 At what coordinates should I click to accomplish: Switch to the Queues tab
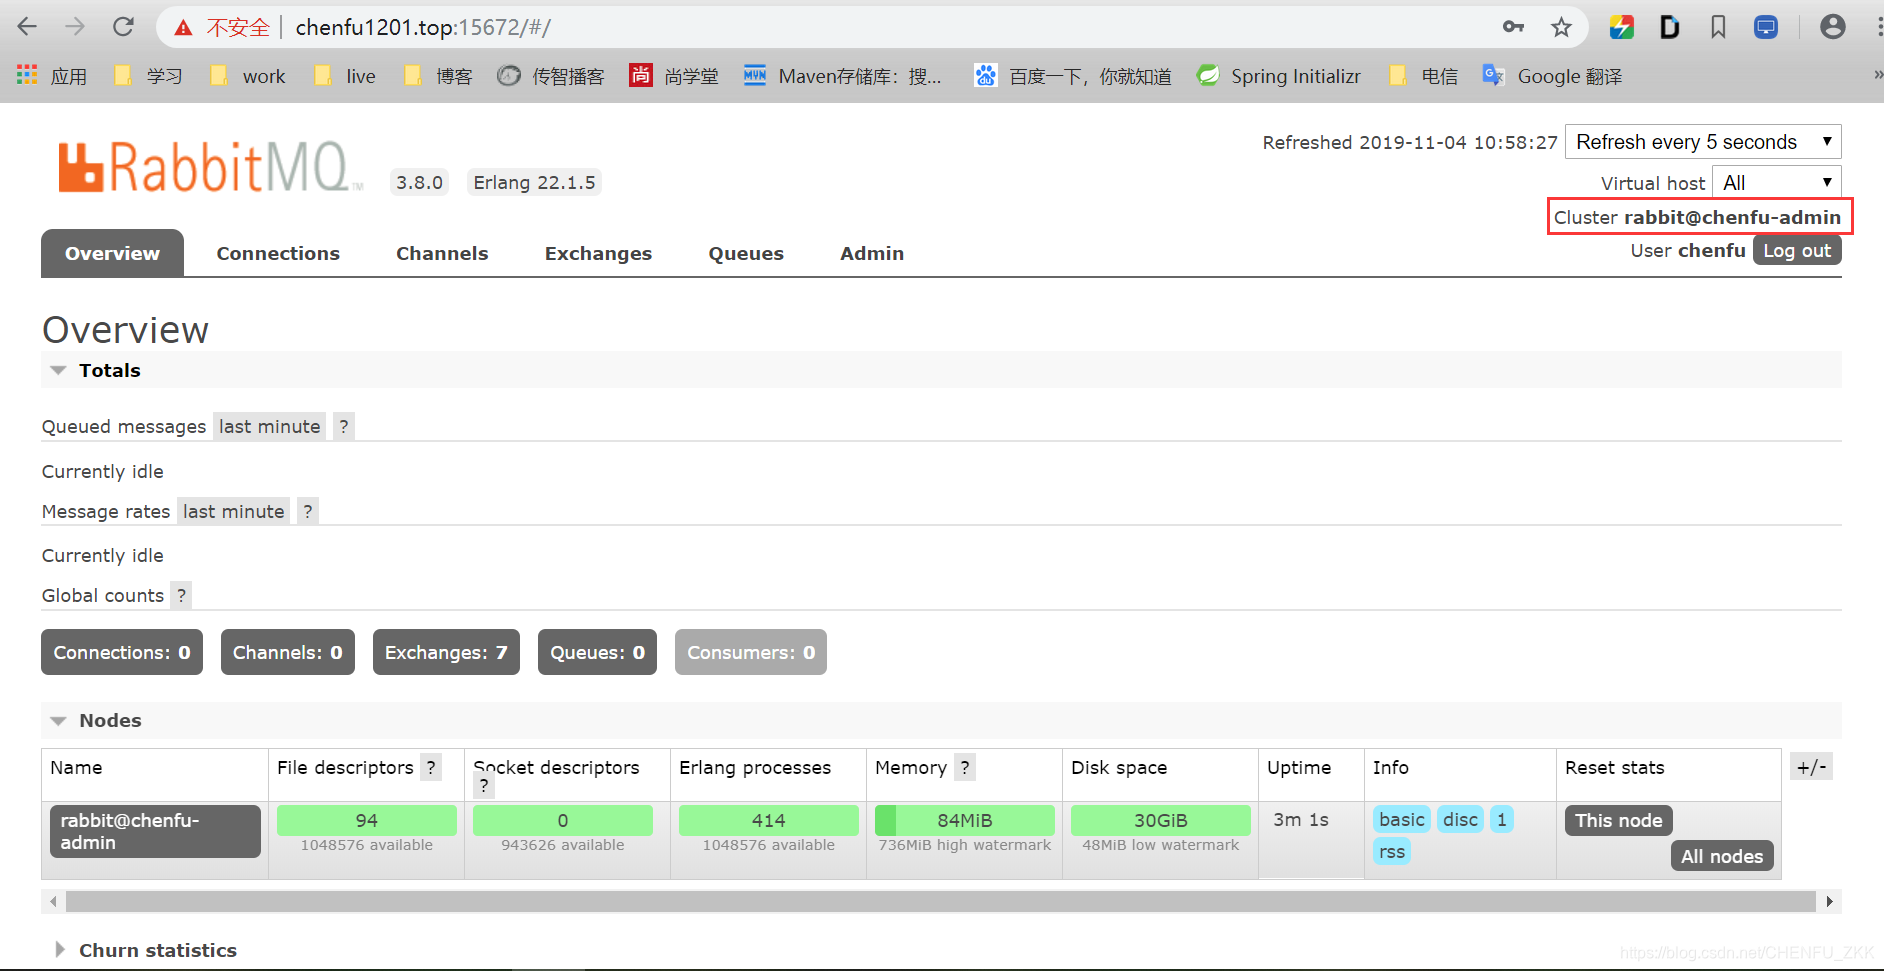746,253
